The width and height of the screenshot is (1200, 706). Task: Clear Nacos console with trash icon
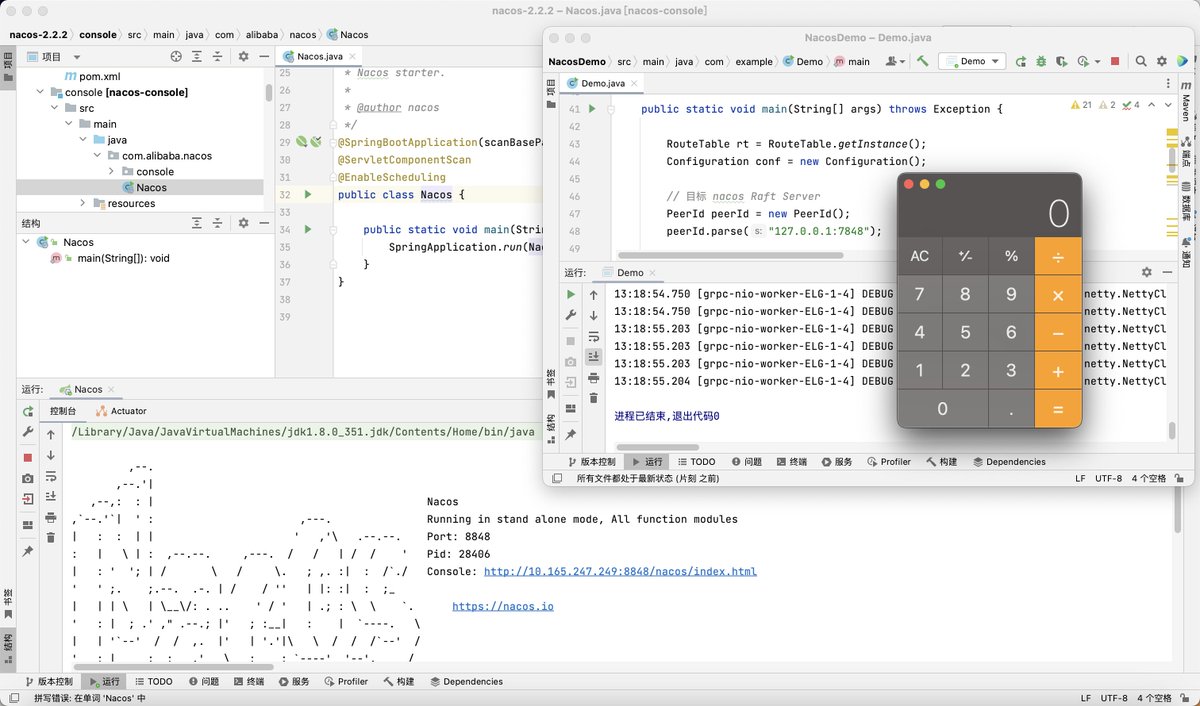(x=51, y=539)
